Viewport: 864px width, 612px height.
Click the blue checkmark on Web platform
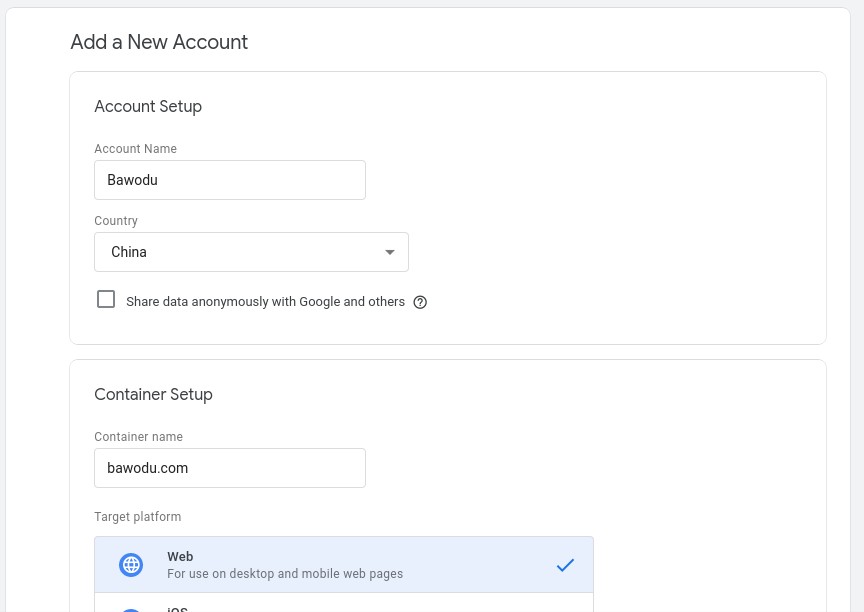(565, 565)
